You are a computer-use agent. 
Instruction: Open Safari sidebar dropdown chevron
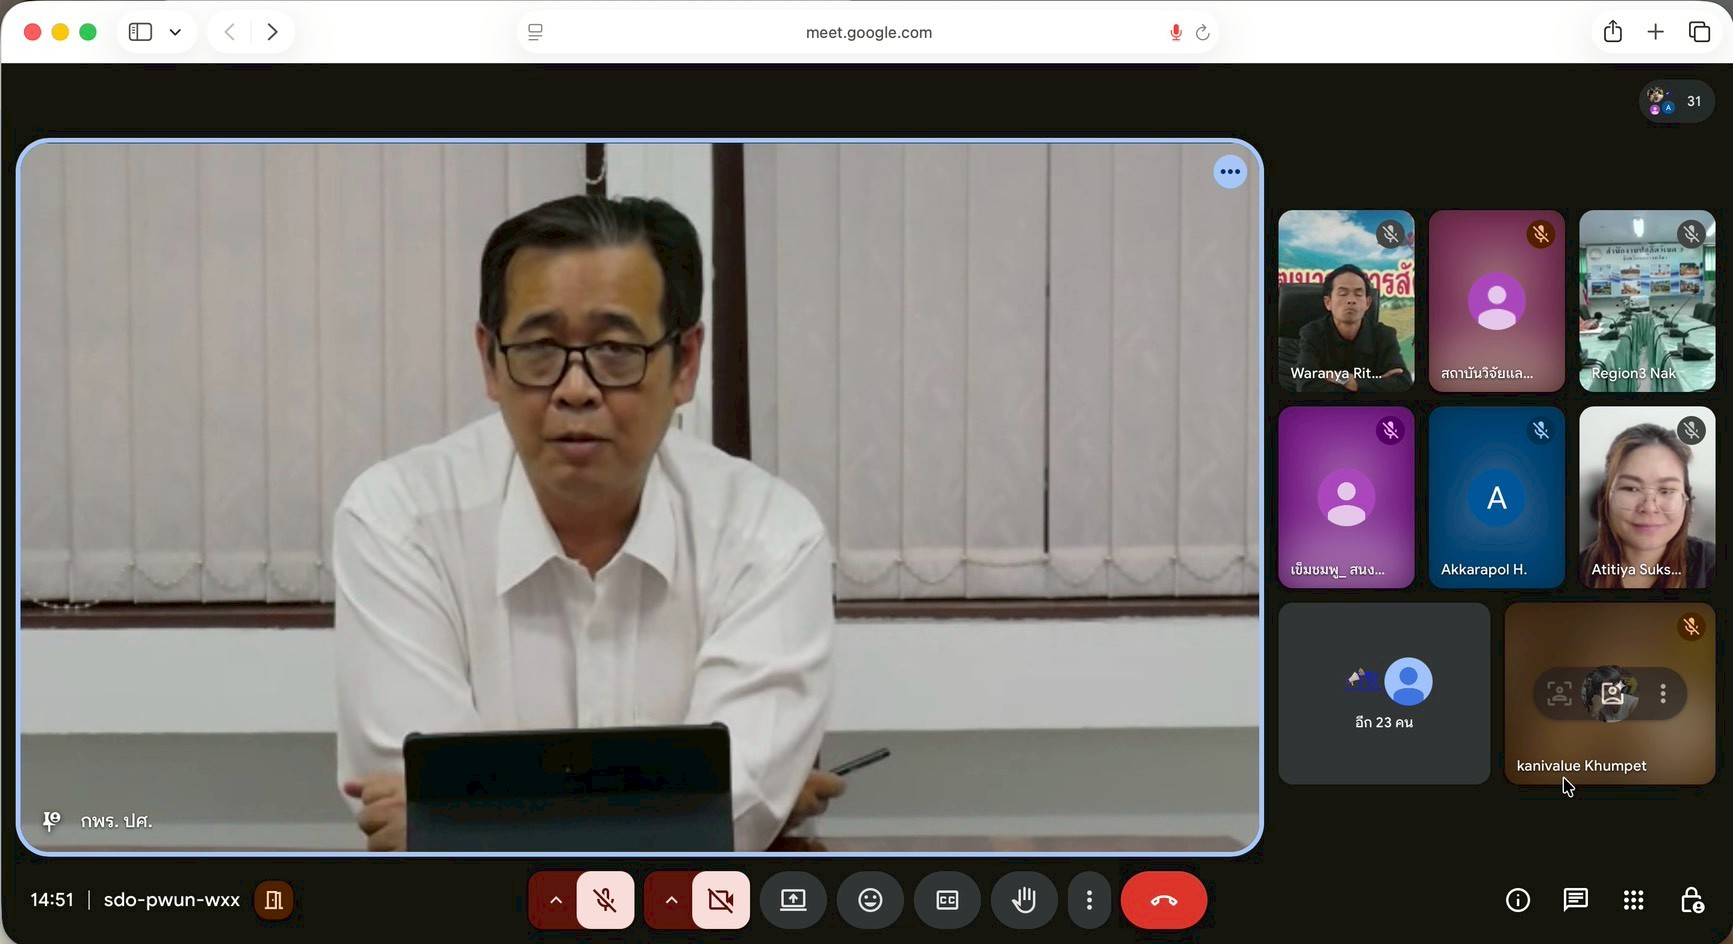(176, 32)
